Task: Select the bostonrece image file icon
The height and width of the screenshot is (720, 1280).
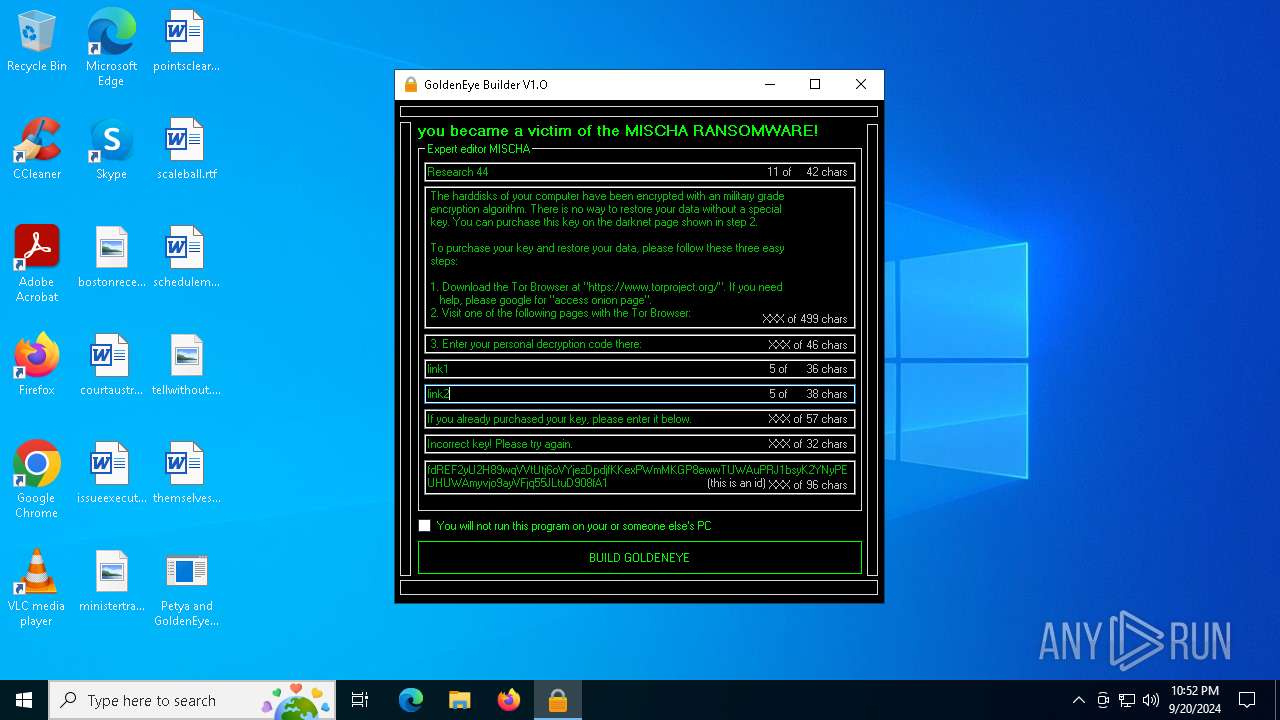Action: pos(111,258)
